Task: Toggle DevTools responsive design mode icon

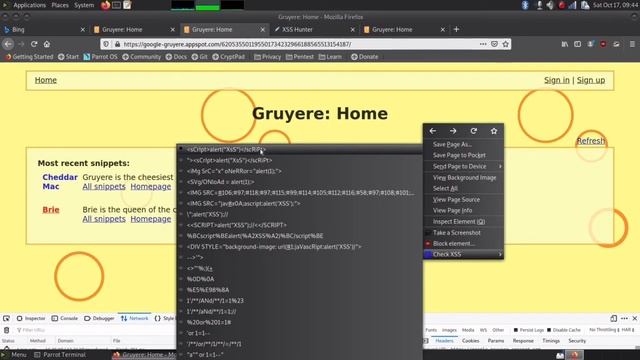Action: click(x=613, y=318)
